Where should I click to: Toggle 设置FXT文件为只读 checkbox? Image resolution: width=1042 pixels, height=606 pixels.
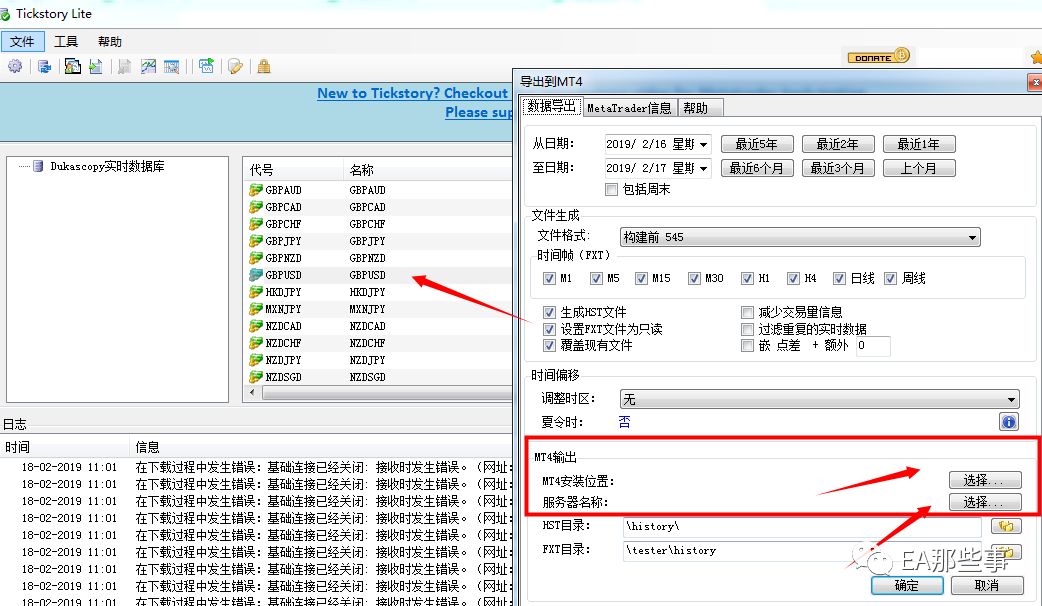tap(549, 329)
